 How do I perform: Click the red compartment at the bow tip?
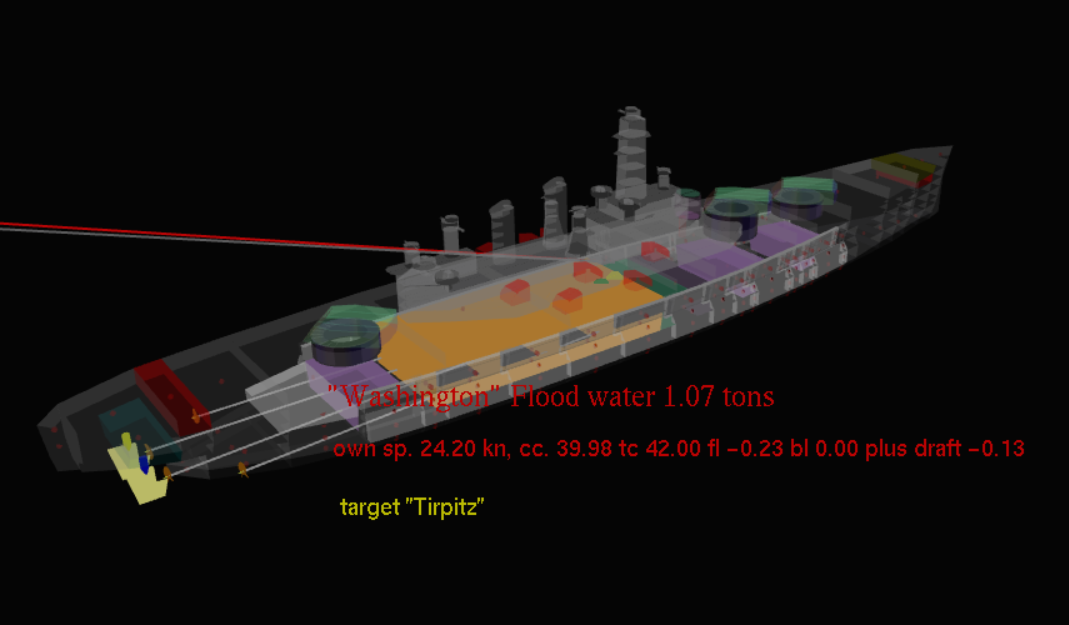[926, 181]
